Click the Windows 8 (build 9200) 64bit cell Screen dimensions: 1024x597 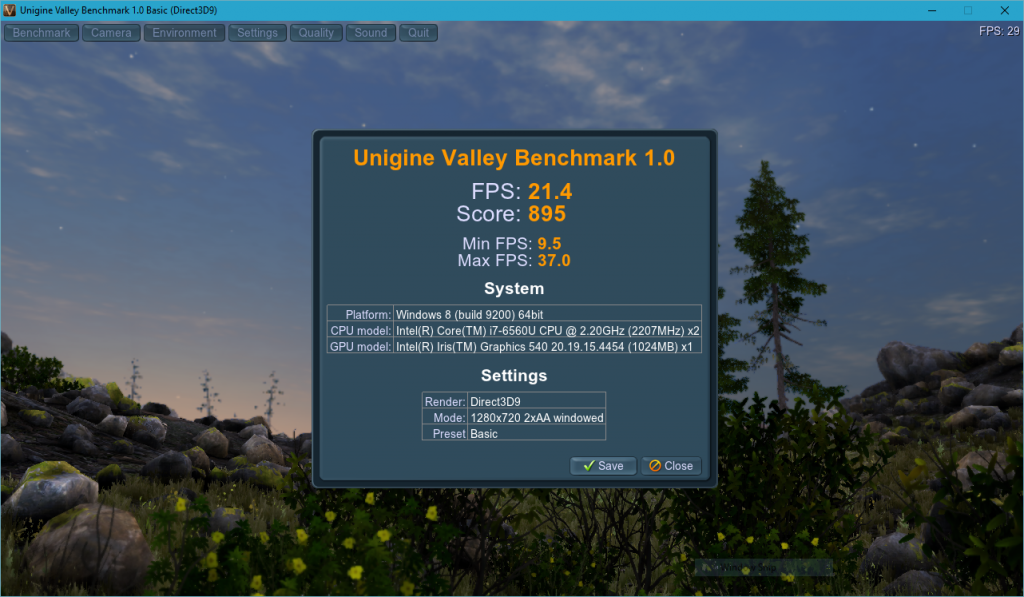click(x=547, y=314)
